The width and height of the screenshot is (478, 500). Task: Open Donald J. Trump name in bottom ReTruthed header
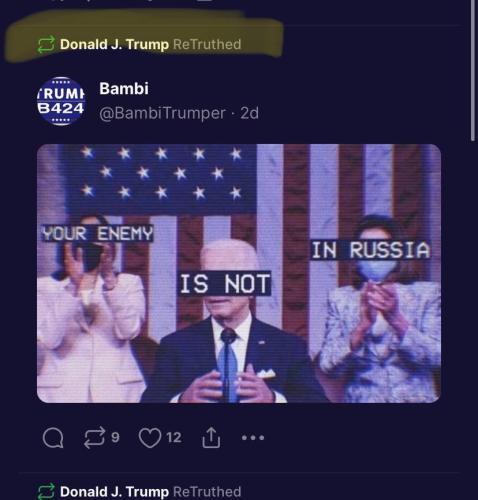point(114,492)
